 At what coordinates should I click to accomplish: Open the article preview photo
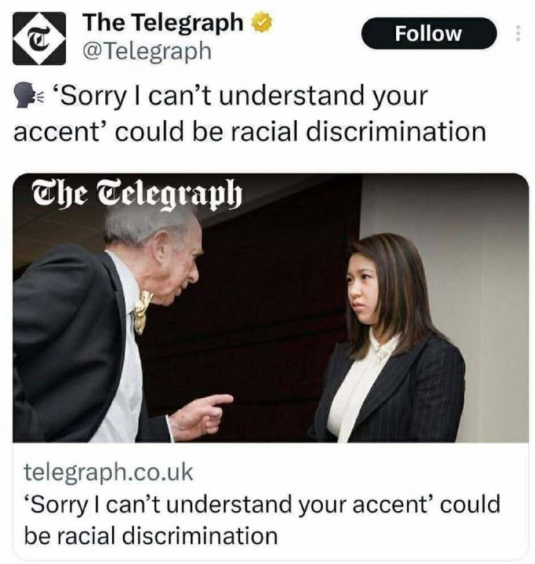tap(271, 308)
